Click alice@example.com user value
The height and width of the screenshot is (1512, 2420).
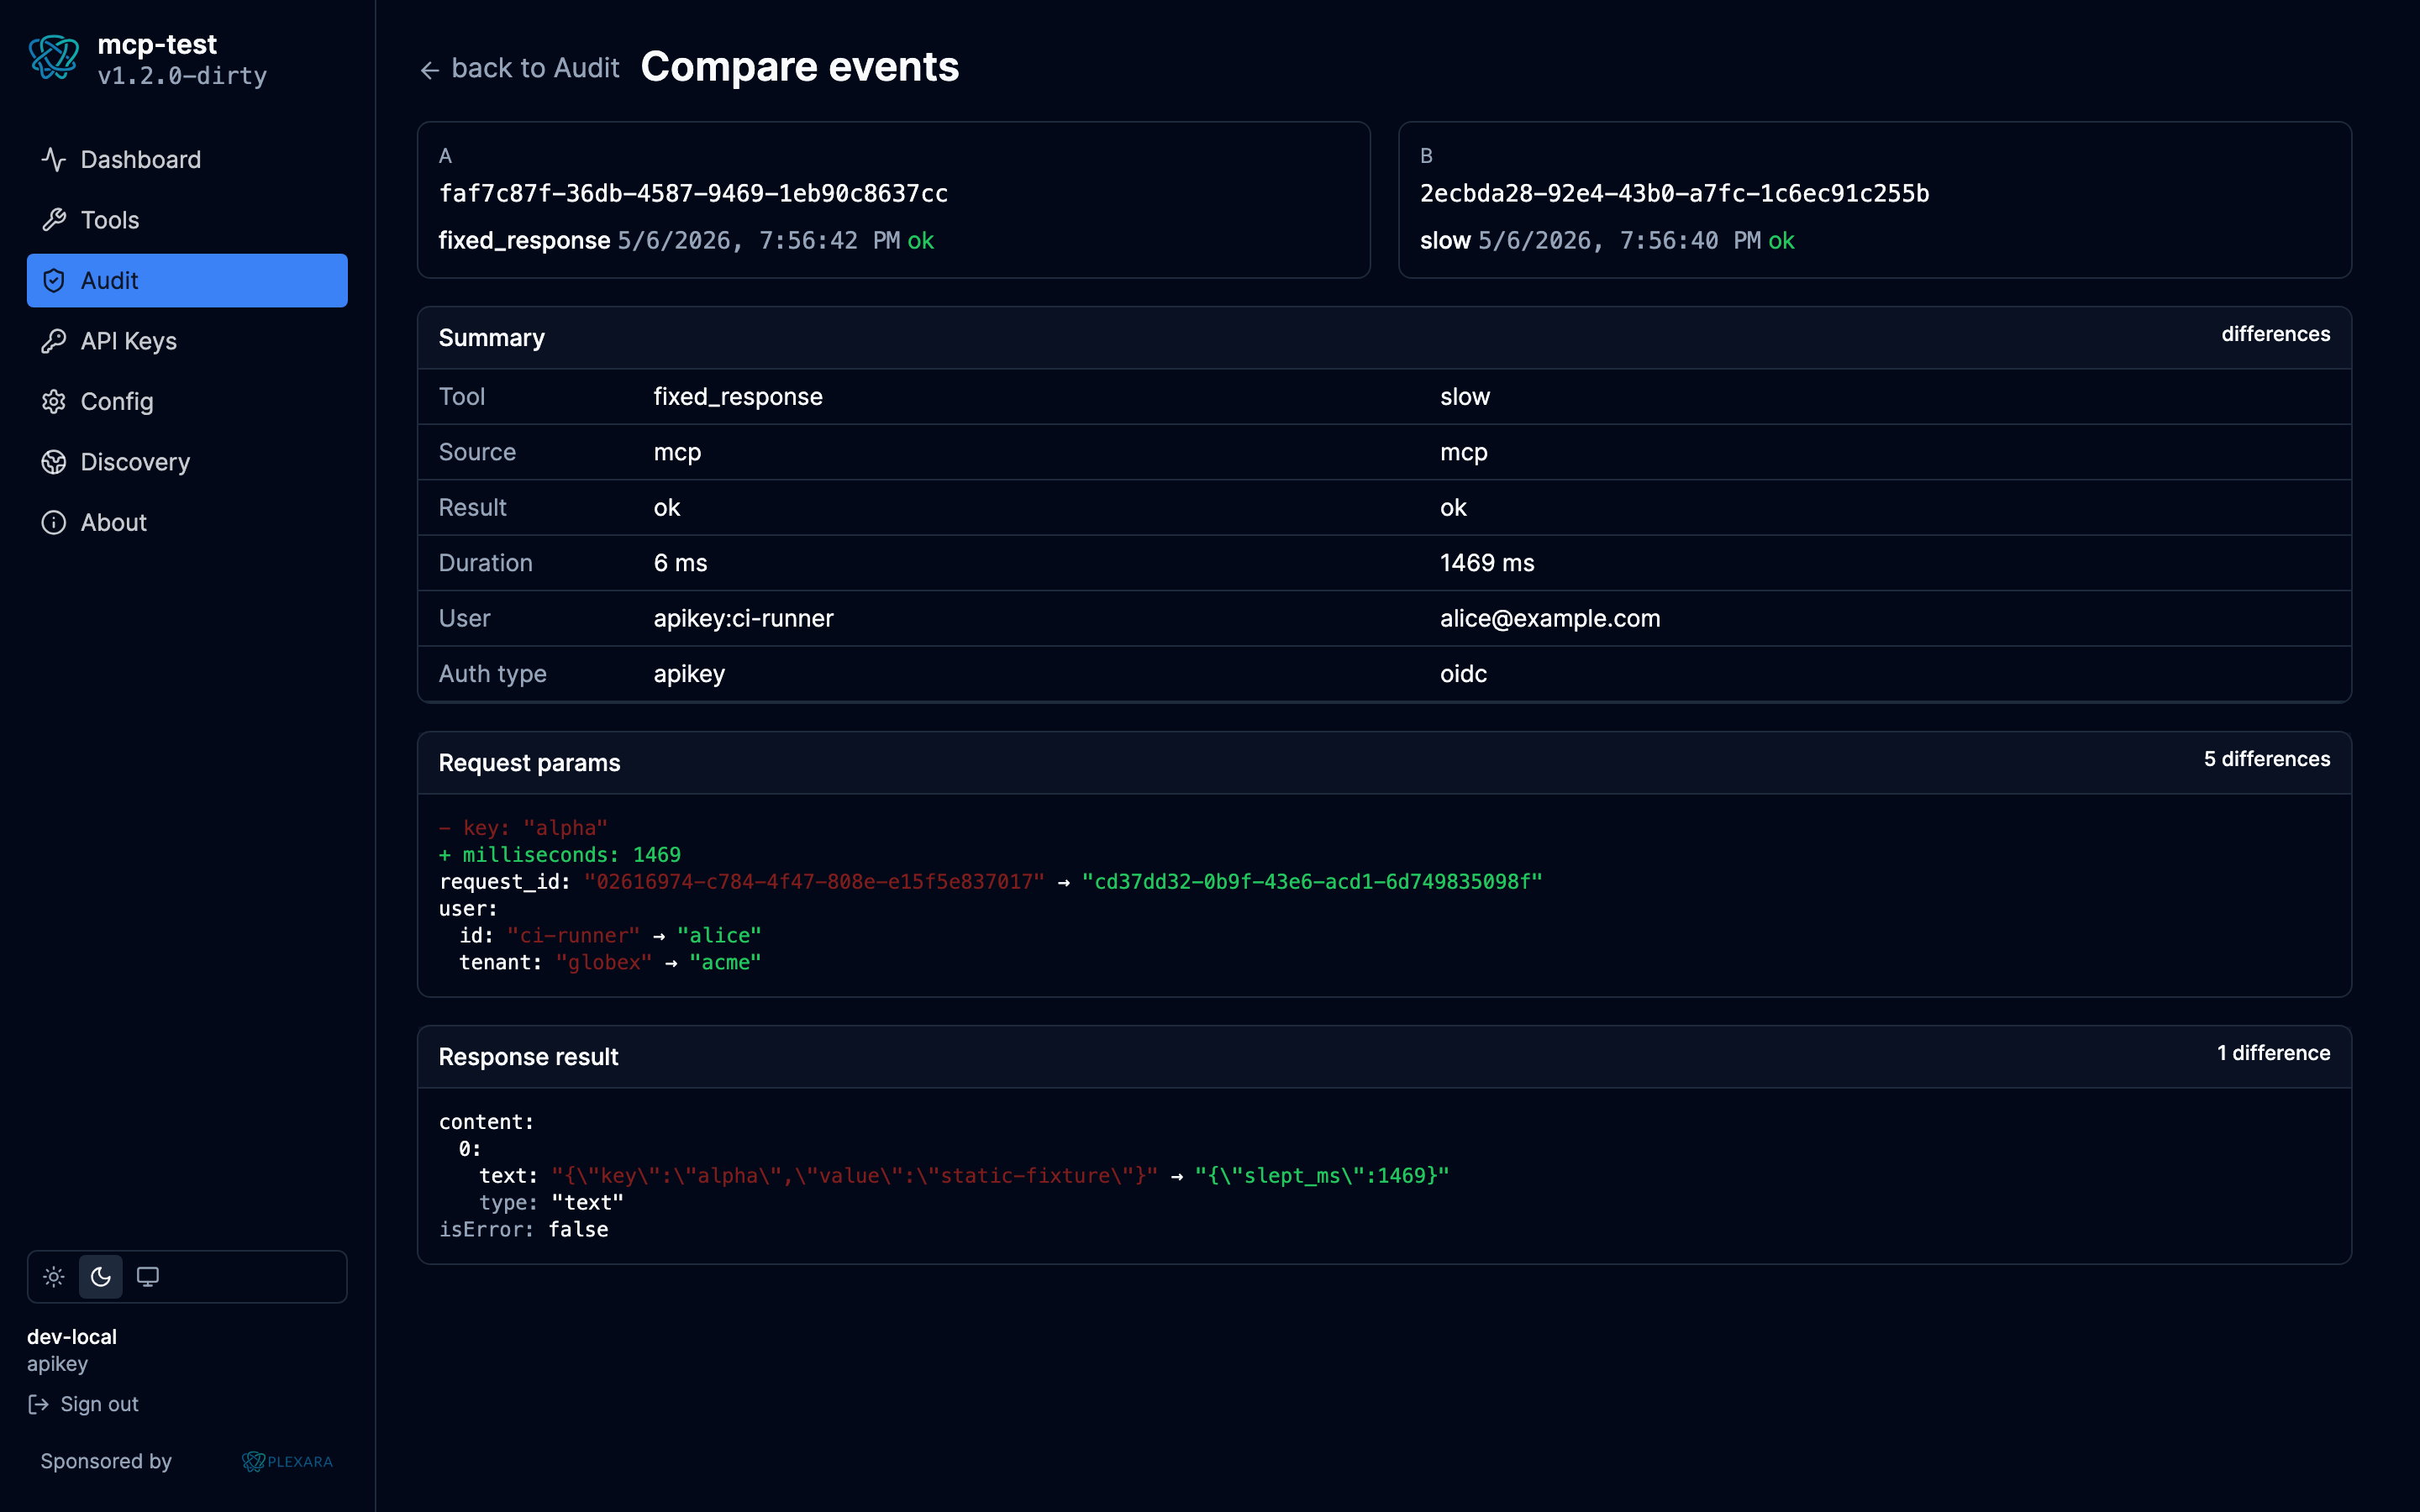point(1550,619)
